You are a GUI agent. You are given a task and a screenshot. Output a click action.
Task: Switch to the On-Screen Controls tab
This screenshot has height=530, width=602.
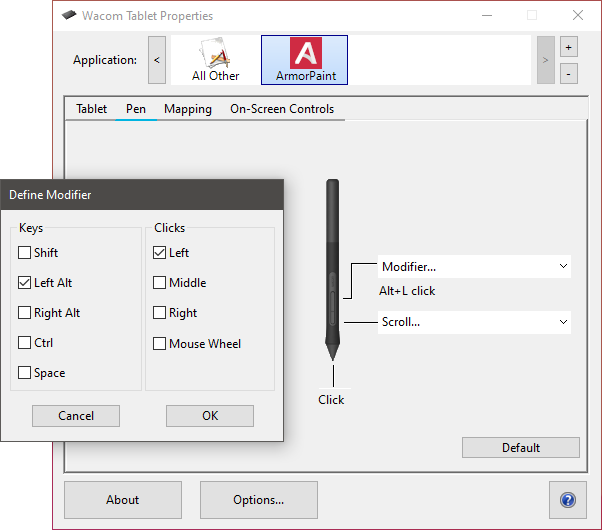(282, 109)
